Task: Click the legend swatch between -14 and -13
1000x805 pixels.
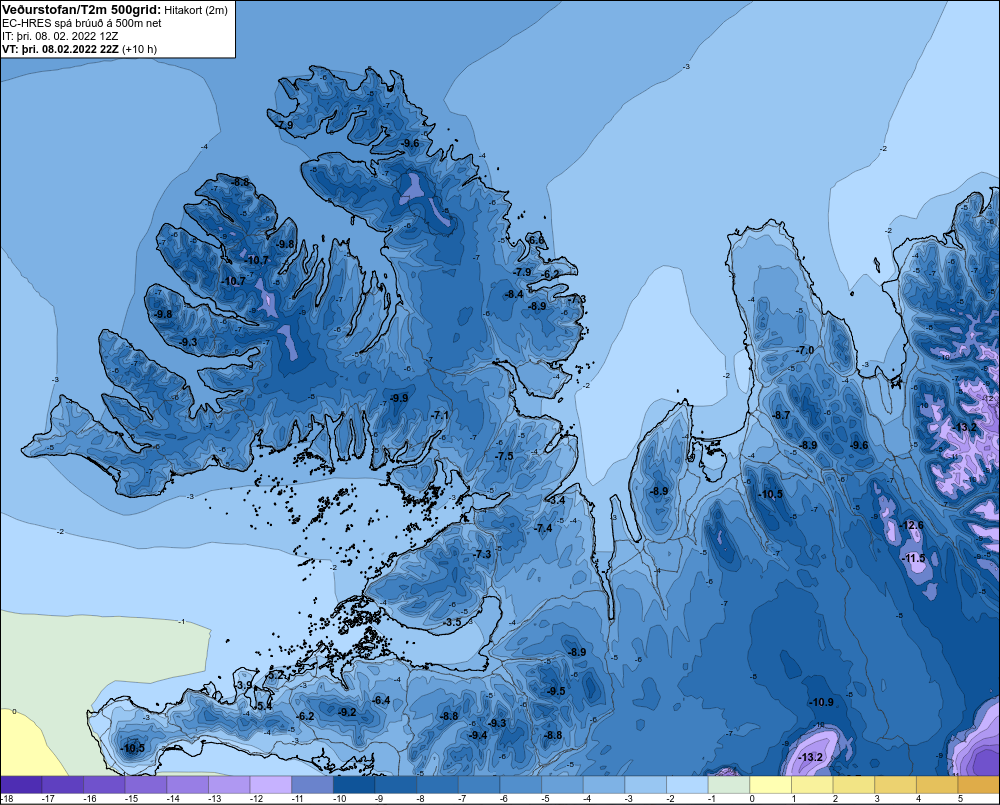Action: point(188,785)
